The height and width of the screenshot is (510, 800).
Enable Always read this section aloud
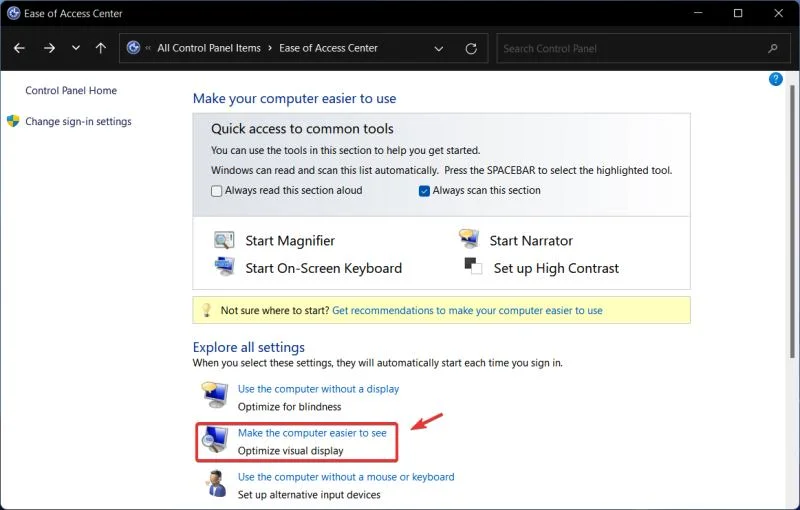tap(216, 191)
